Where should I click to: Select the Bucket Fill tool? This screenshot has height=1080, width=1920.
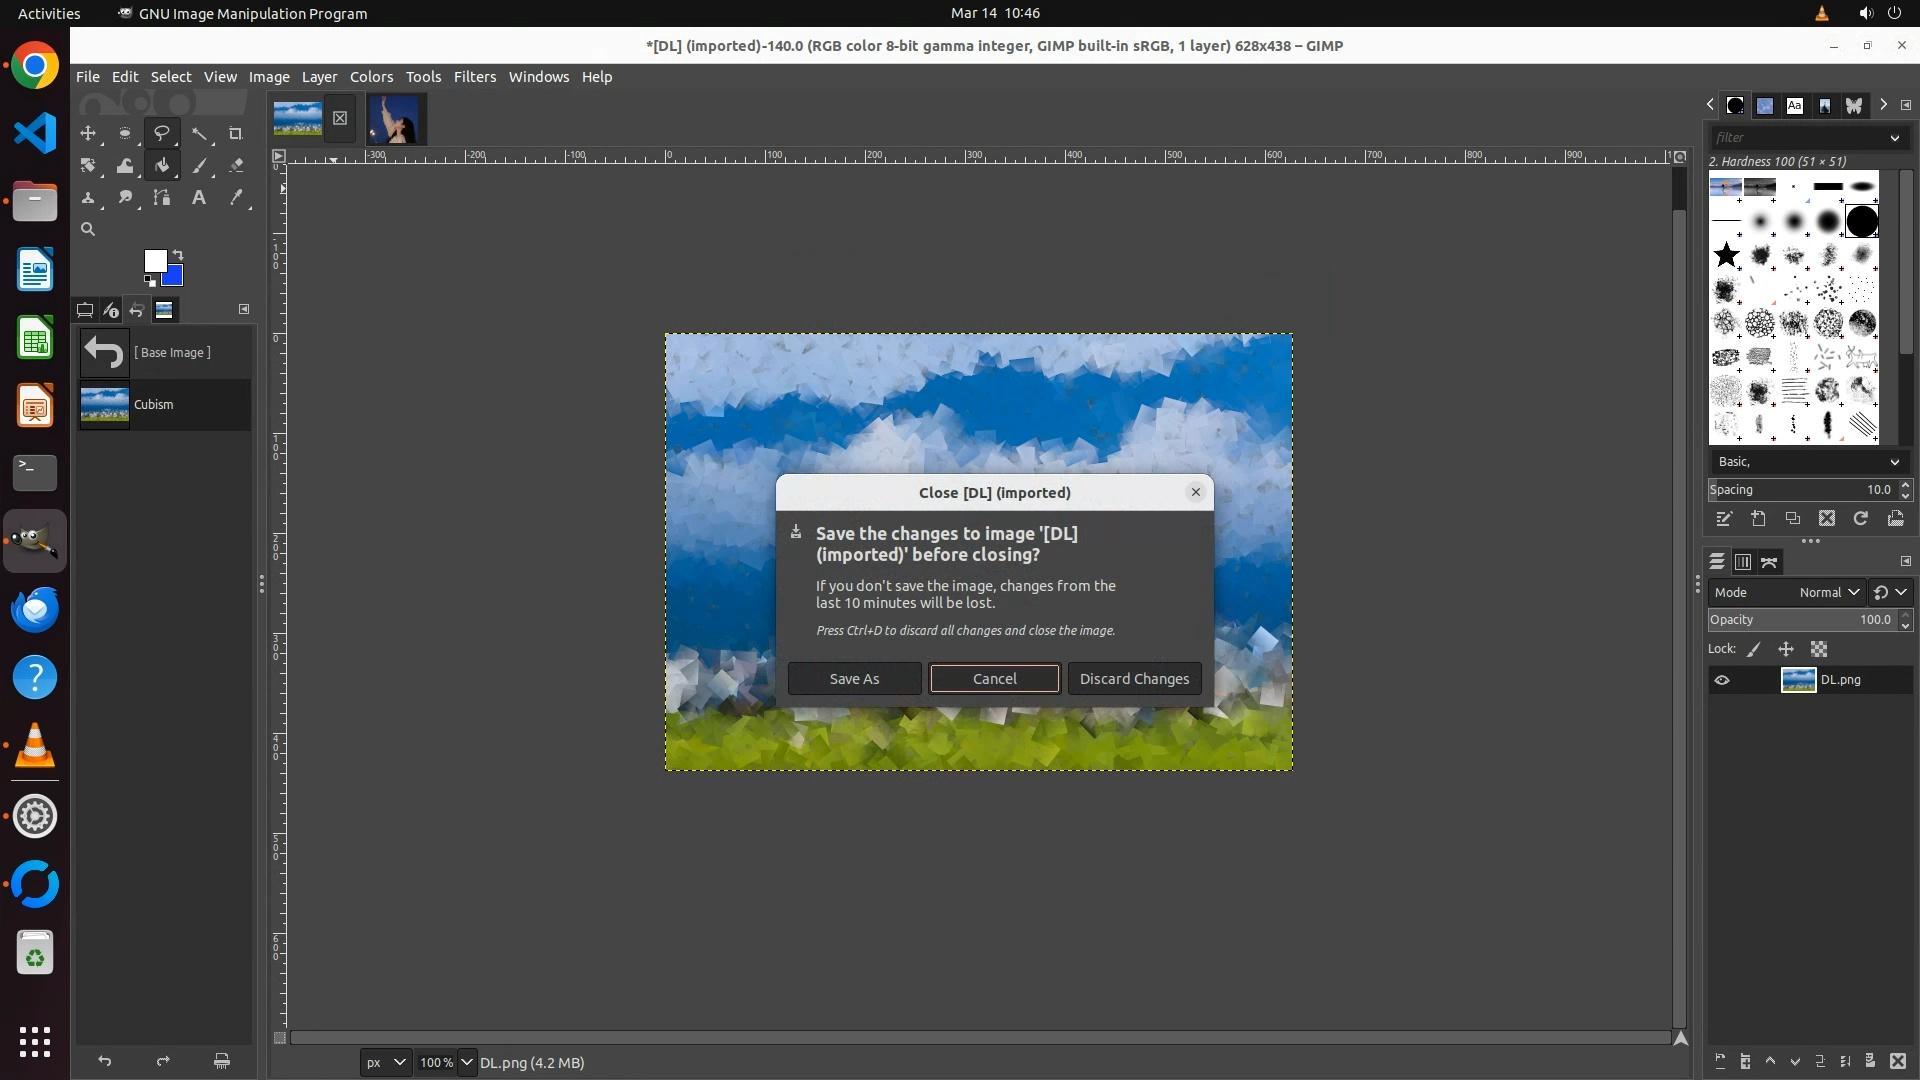tap(162, 166)
